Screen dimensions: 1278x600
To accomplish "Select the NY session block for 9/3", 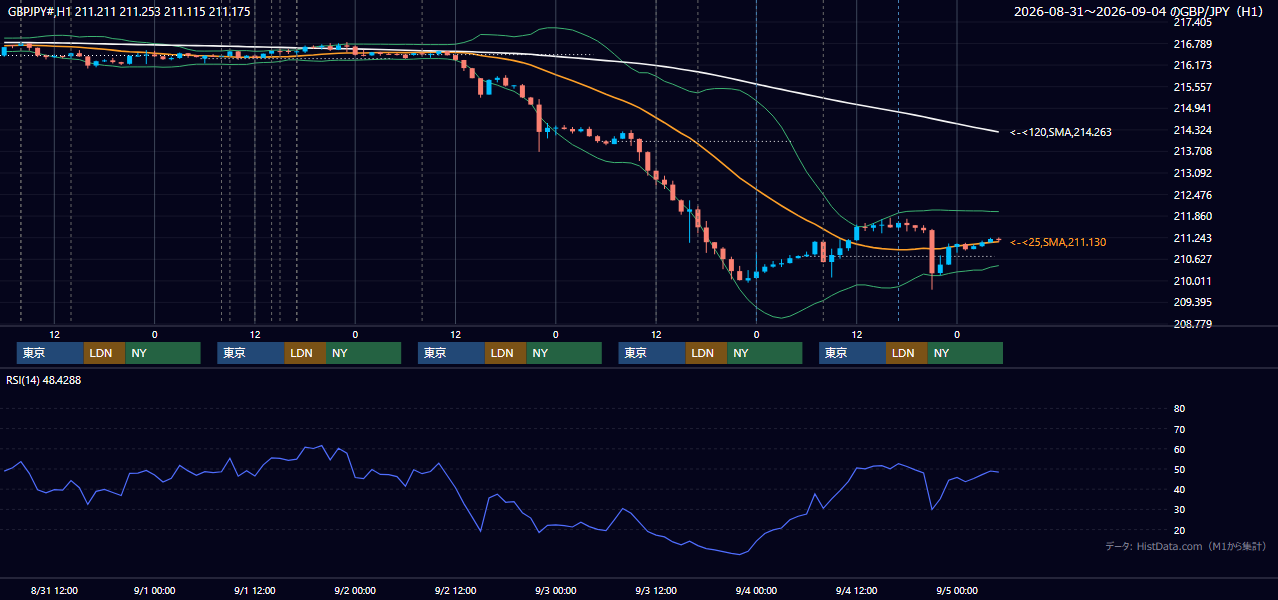I will pos(764,353).
